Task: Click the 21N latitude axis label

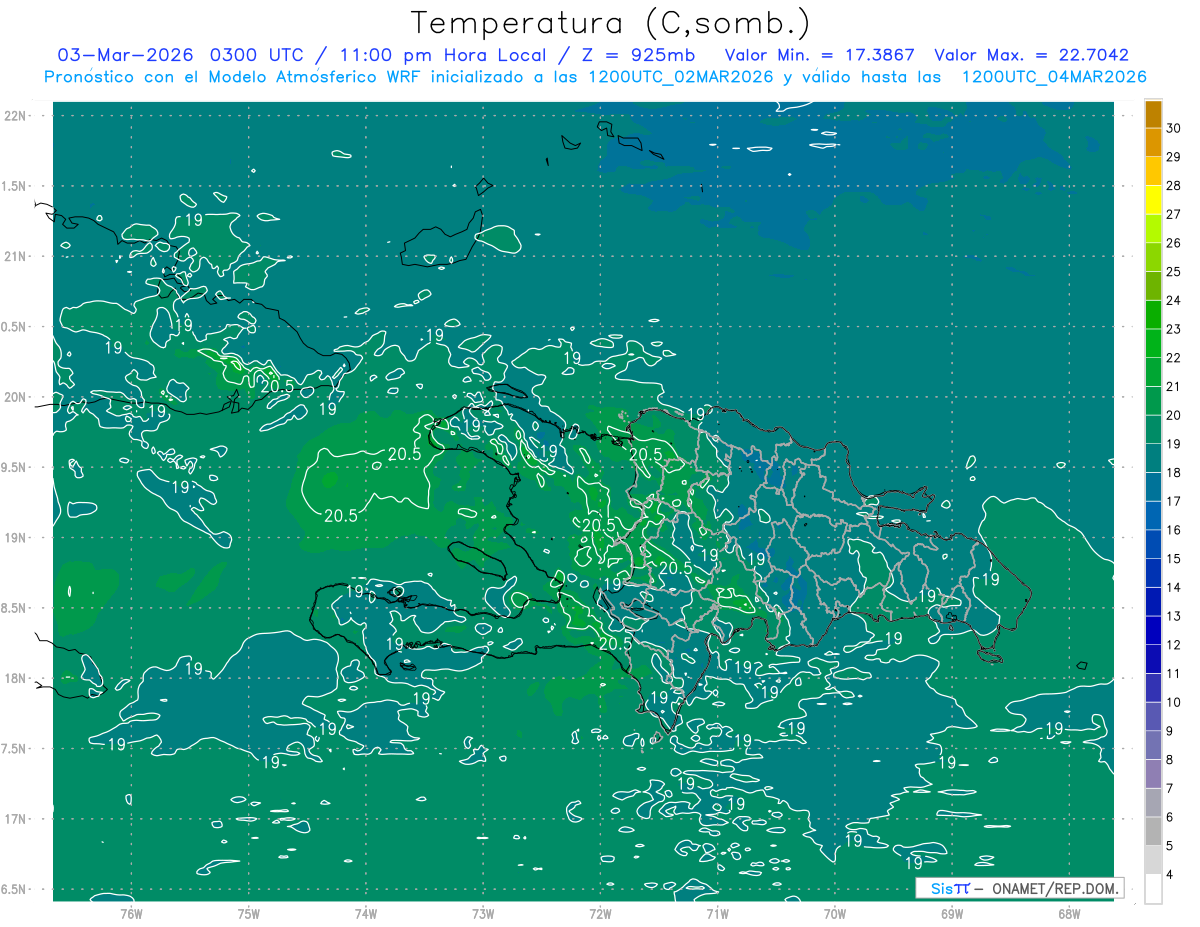Action: [x=17, y=256]
